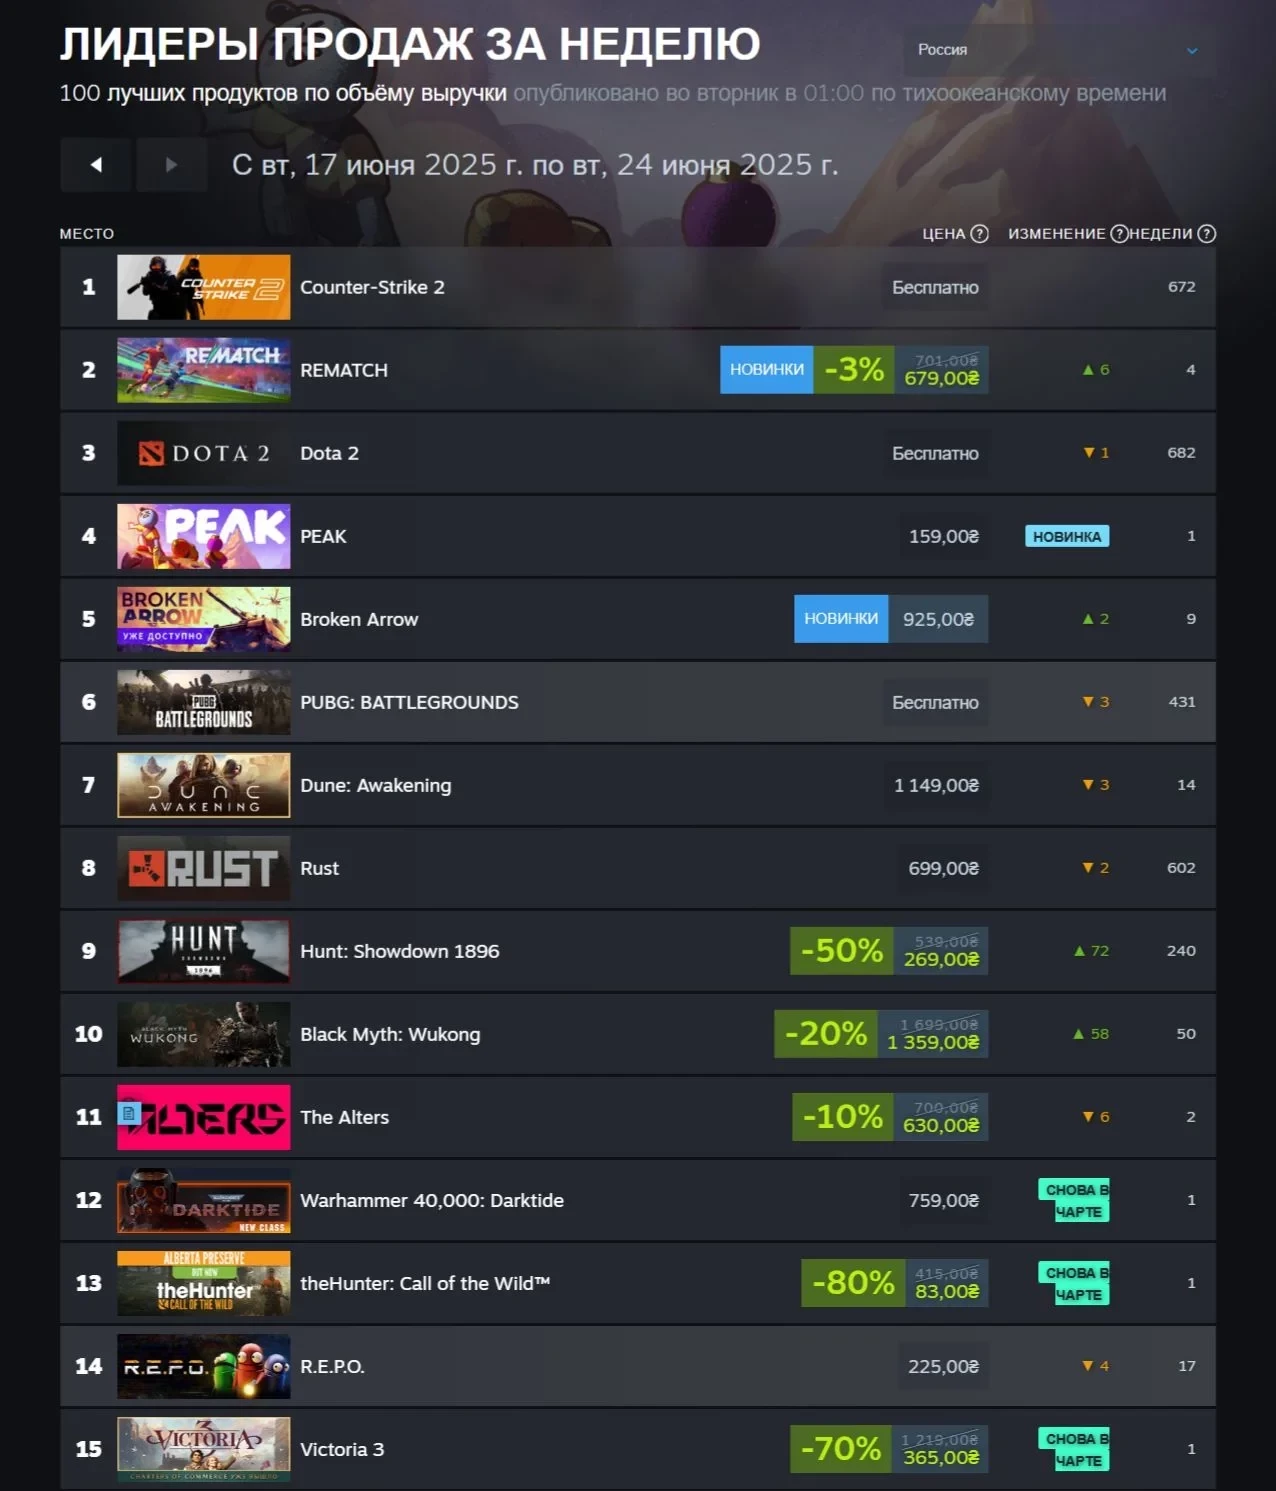Click the help icon next to ЦЕНА
The height and width of the screenshot is (1491, 1276).
(980, 234)
